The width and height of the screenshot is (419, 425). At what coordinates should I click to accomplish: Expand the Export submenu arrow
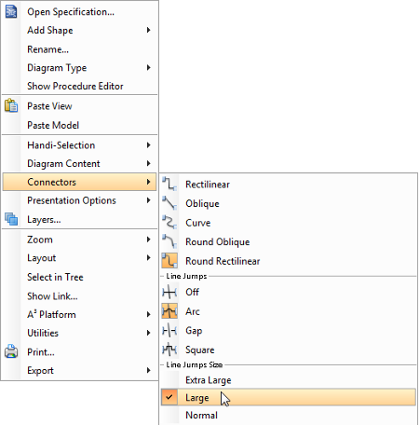tap(148, 370)
